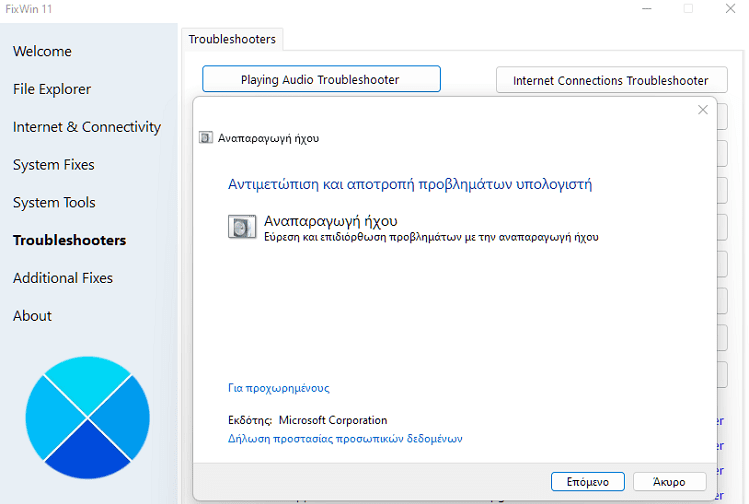
Task: Click the heading Αντιμετώπιση και αποτροπή προβλημάτων υπολογιστή
Action: click(410, 184)
